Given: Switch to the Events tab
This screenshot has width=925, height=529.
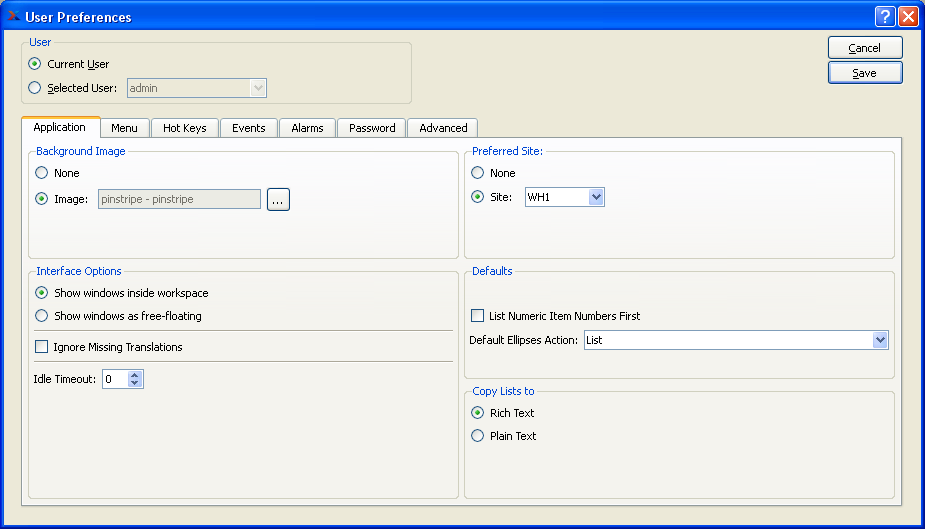Looking at the screenshot, I should point(248,128).
